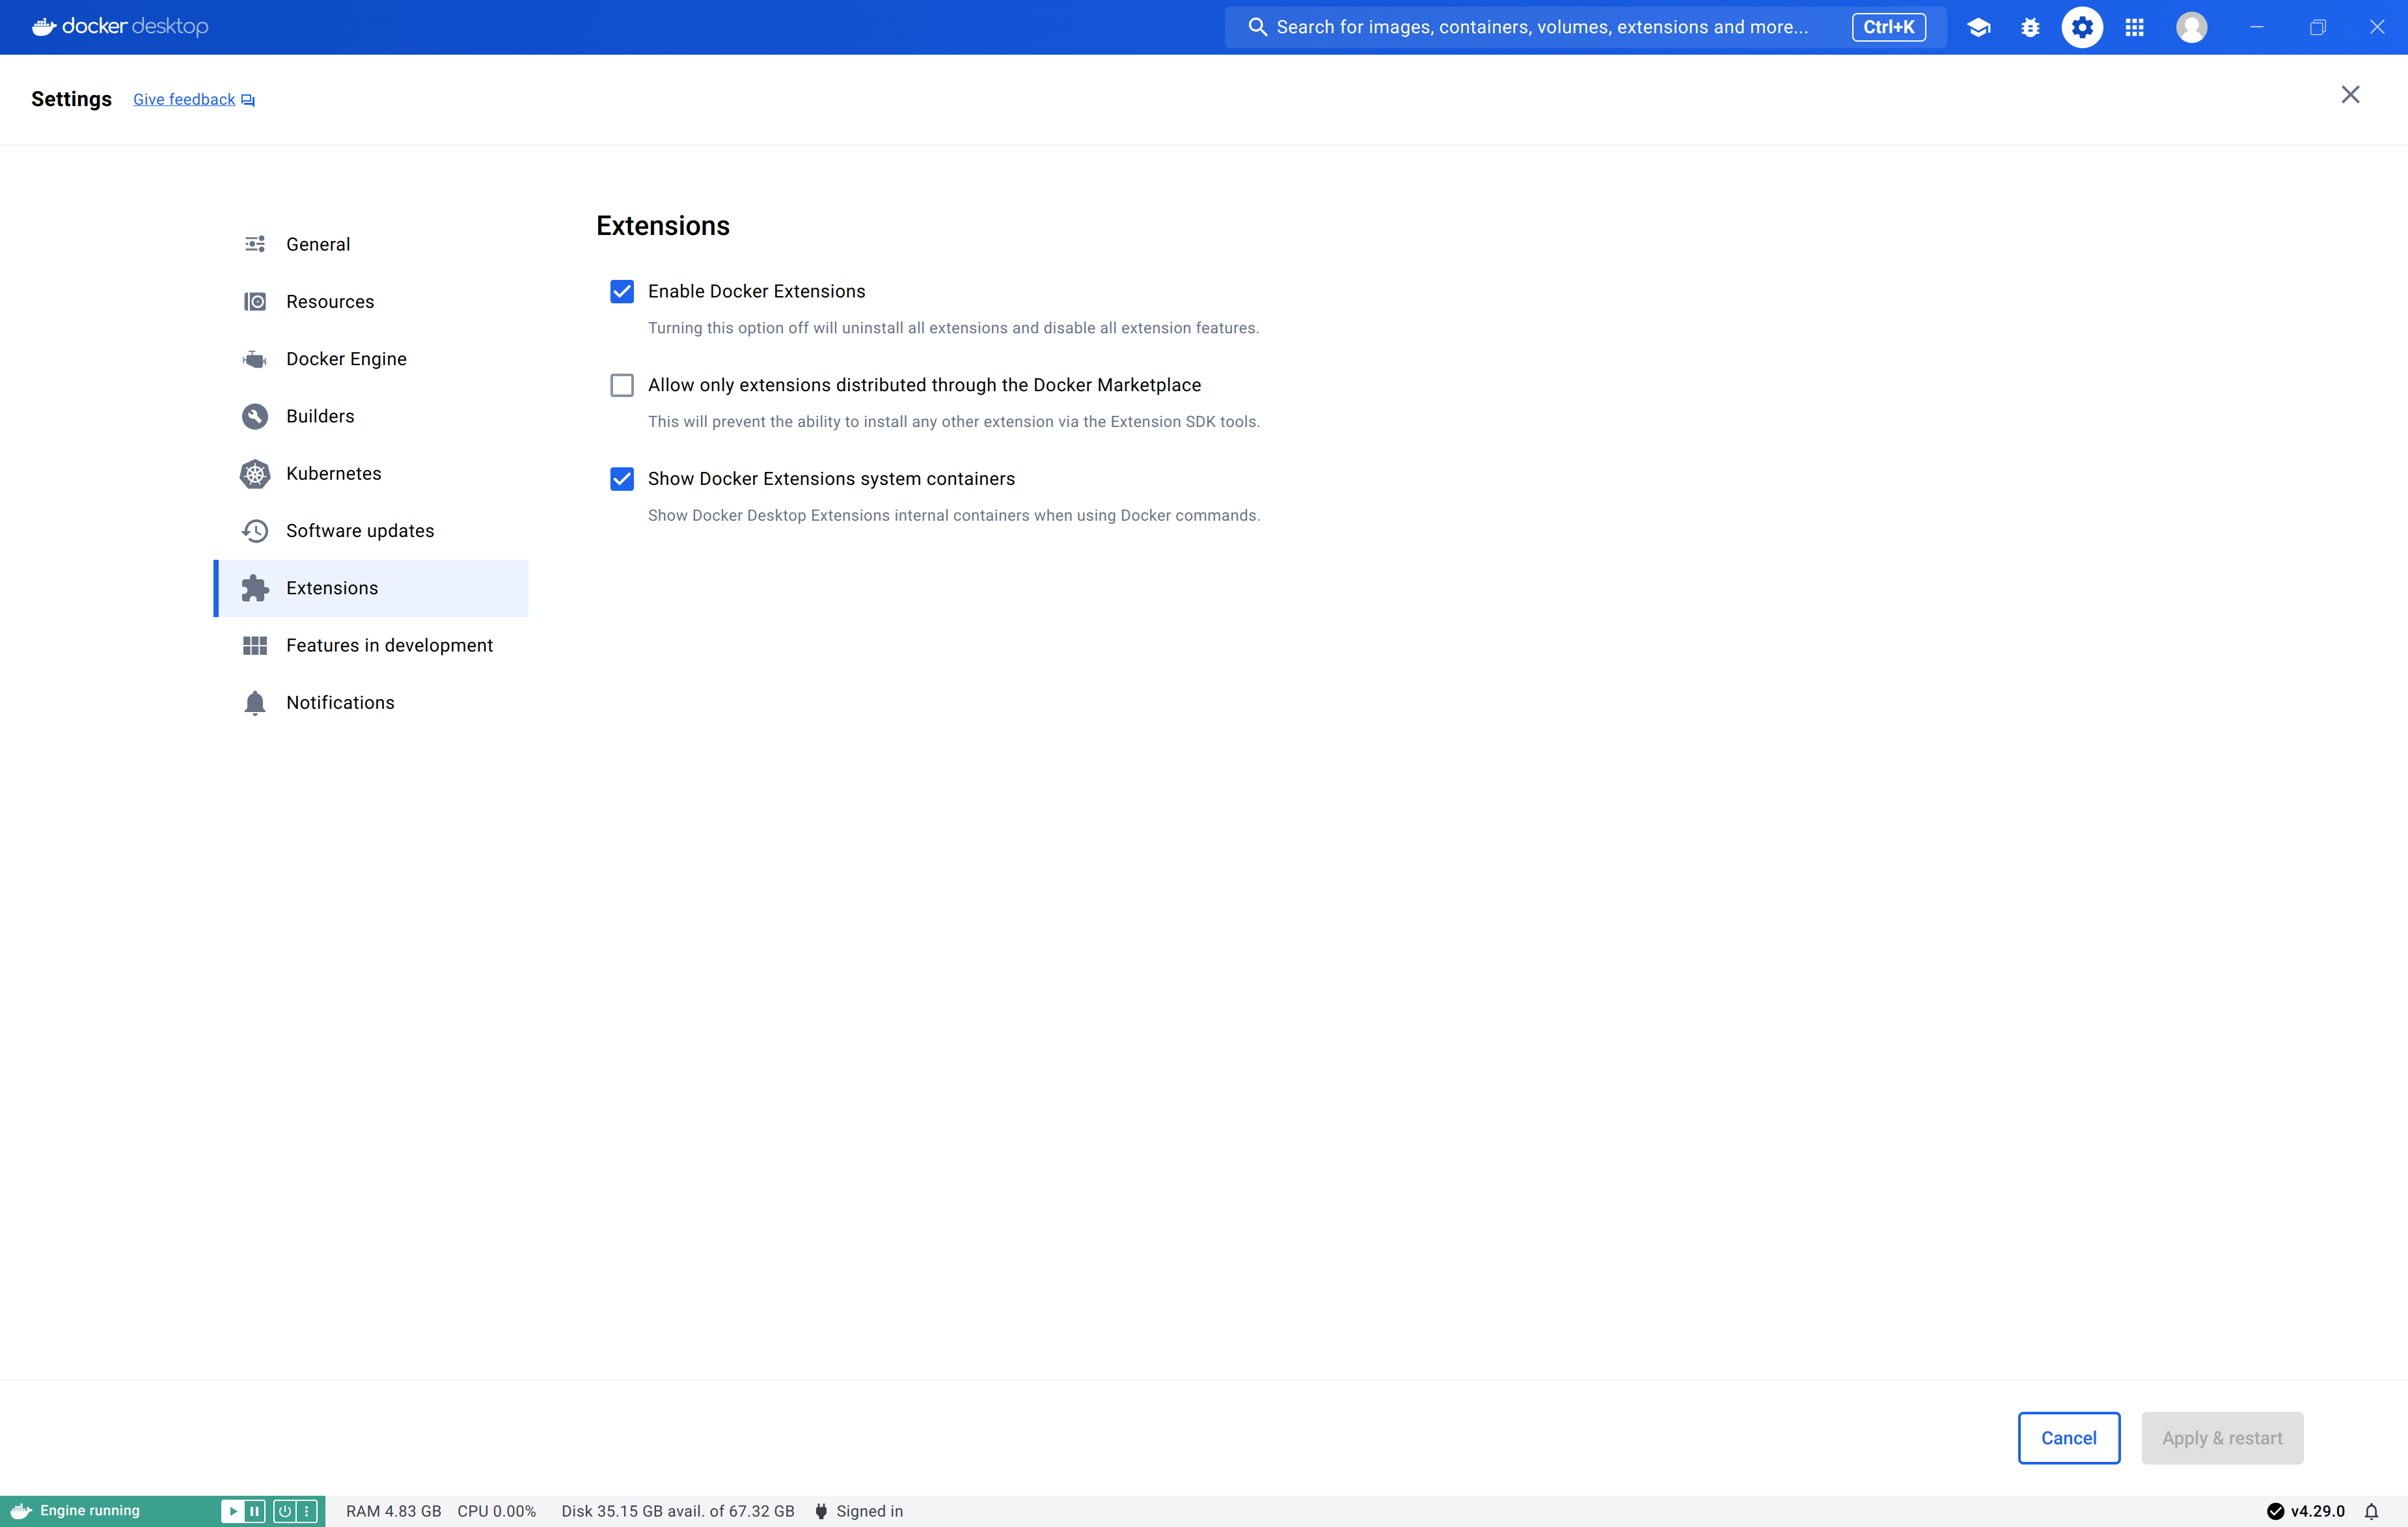Open notifications bell in status bar

pos(2371,1511)
